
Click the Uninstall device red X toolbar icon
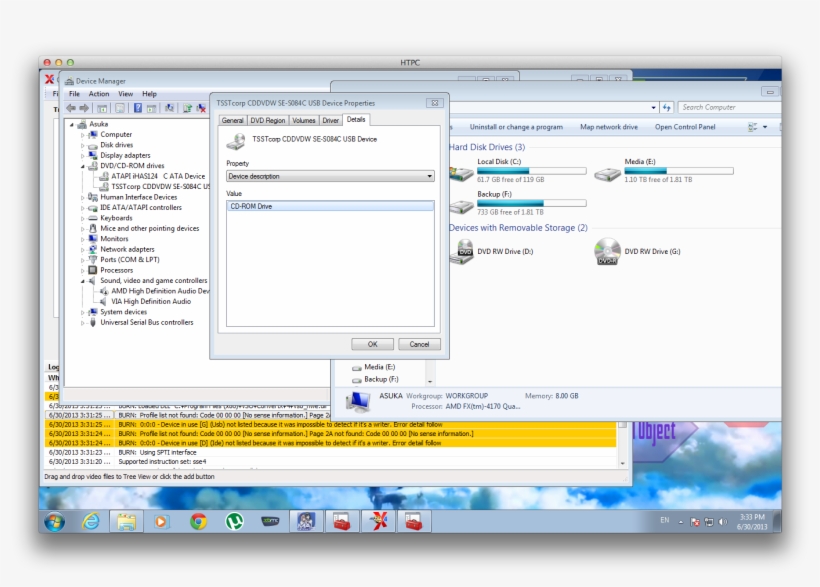[x=201, y=108]
